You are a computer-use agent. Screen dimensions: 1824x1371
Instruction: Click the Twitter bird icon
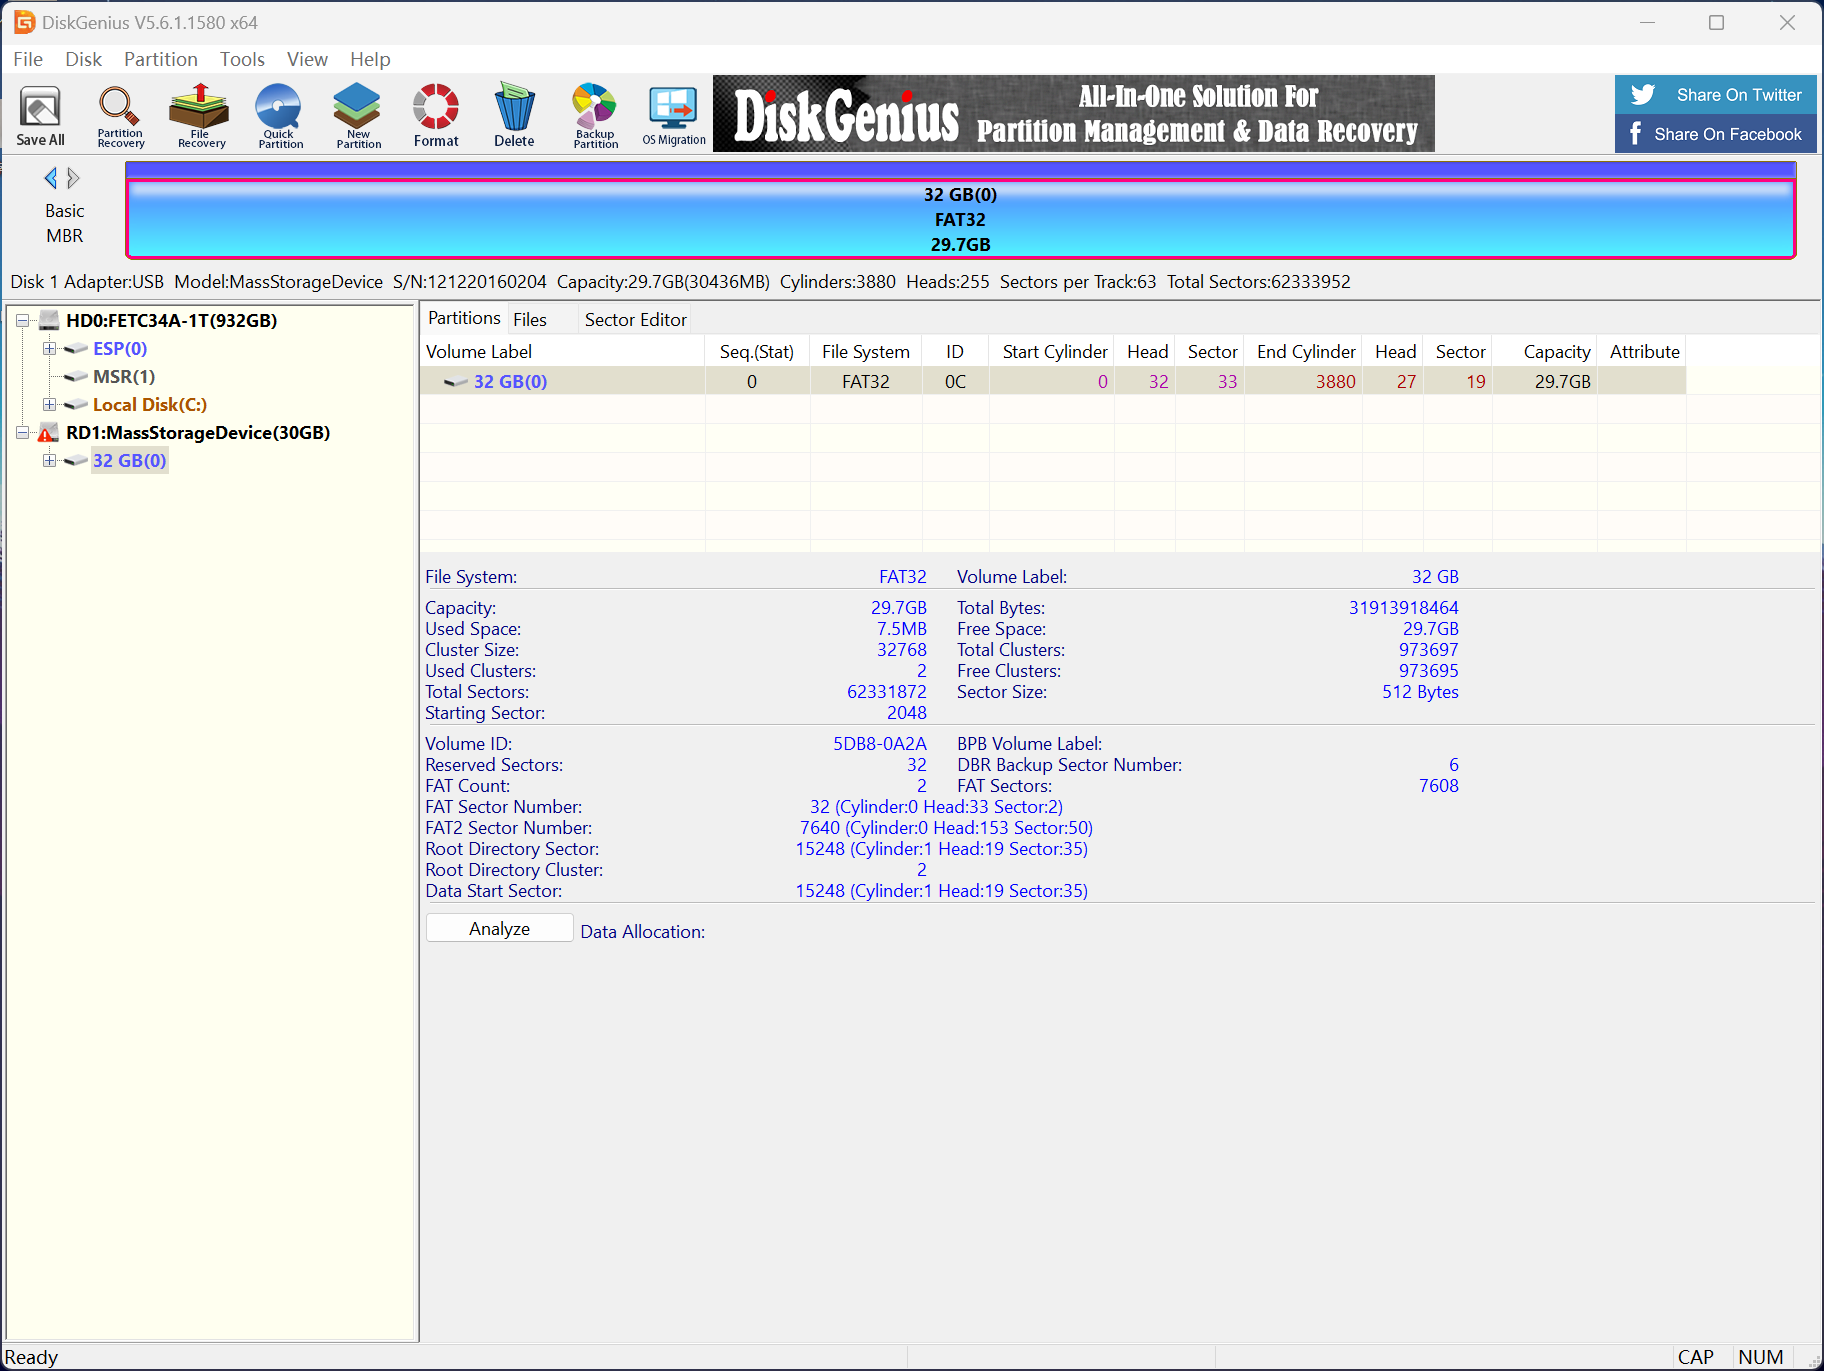point(1643,95)
